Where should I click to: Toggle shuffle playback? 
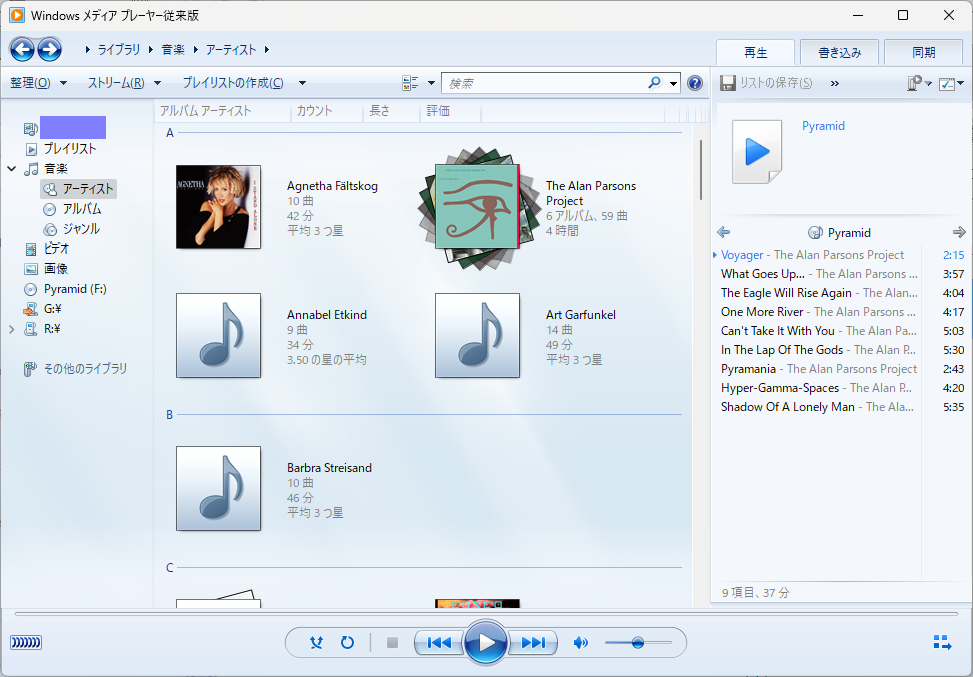316,642
